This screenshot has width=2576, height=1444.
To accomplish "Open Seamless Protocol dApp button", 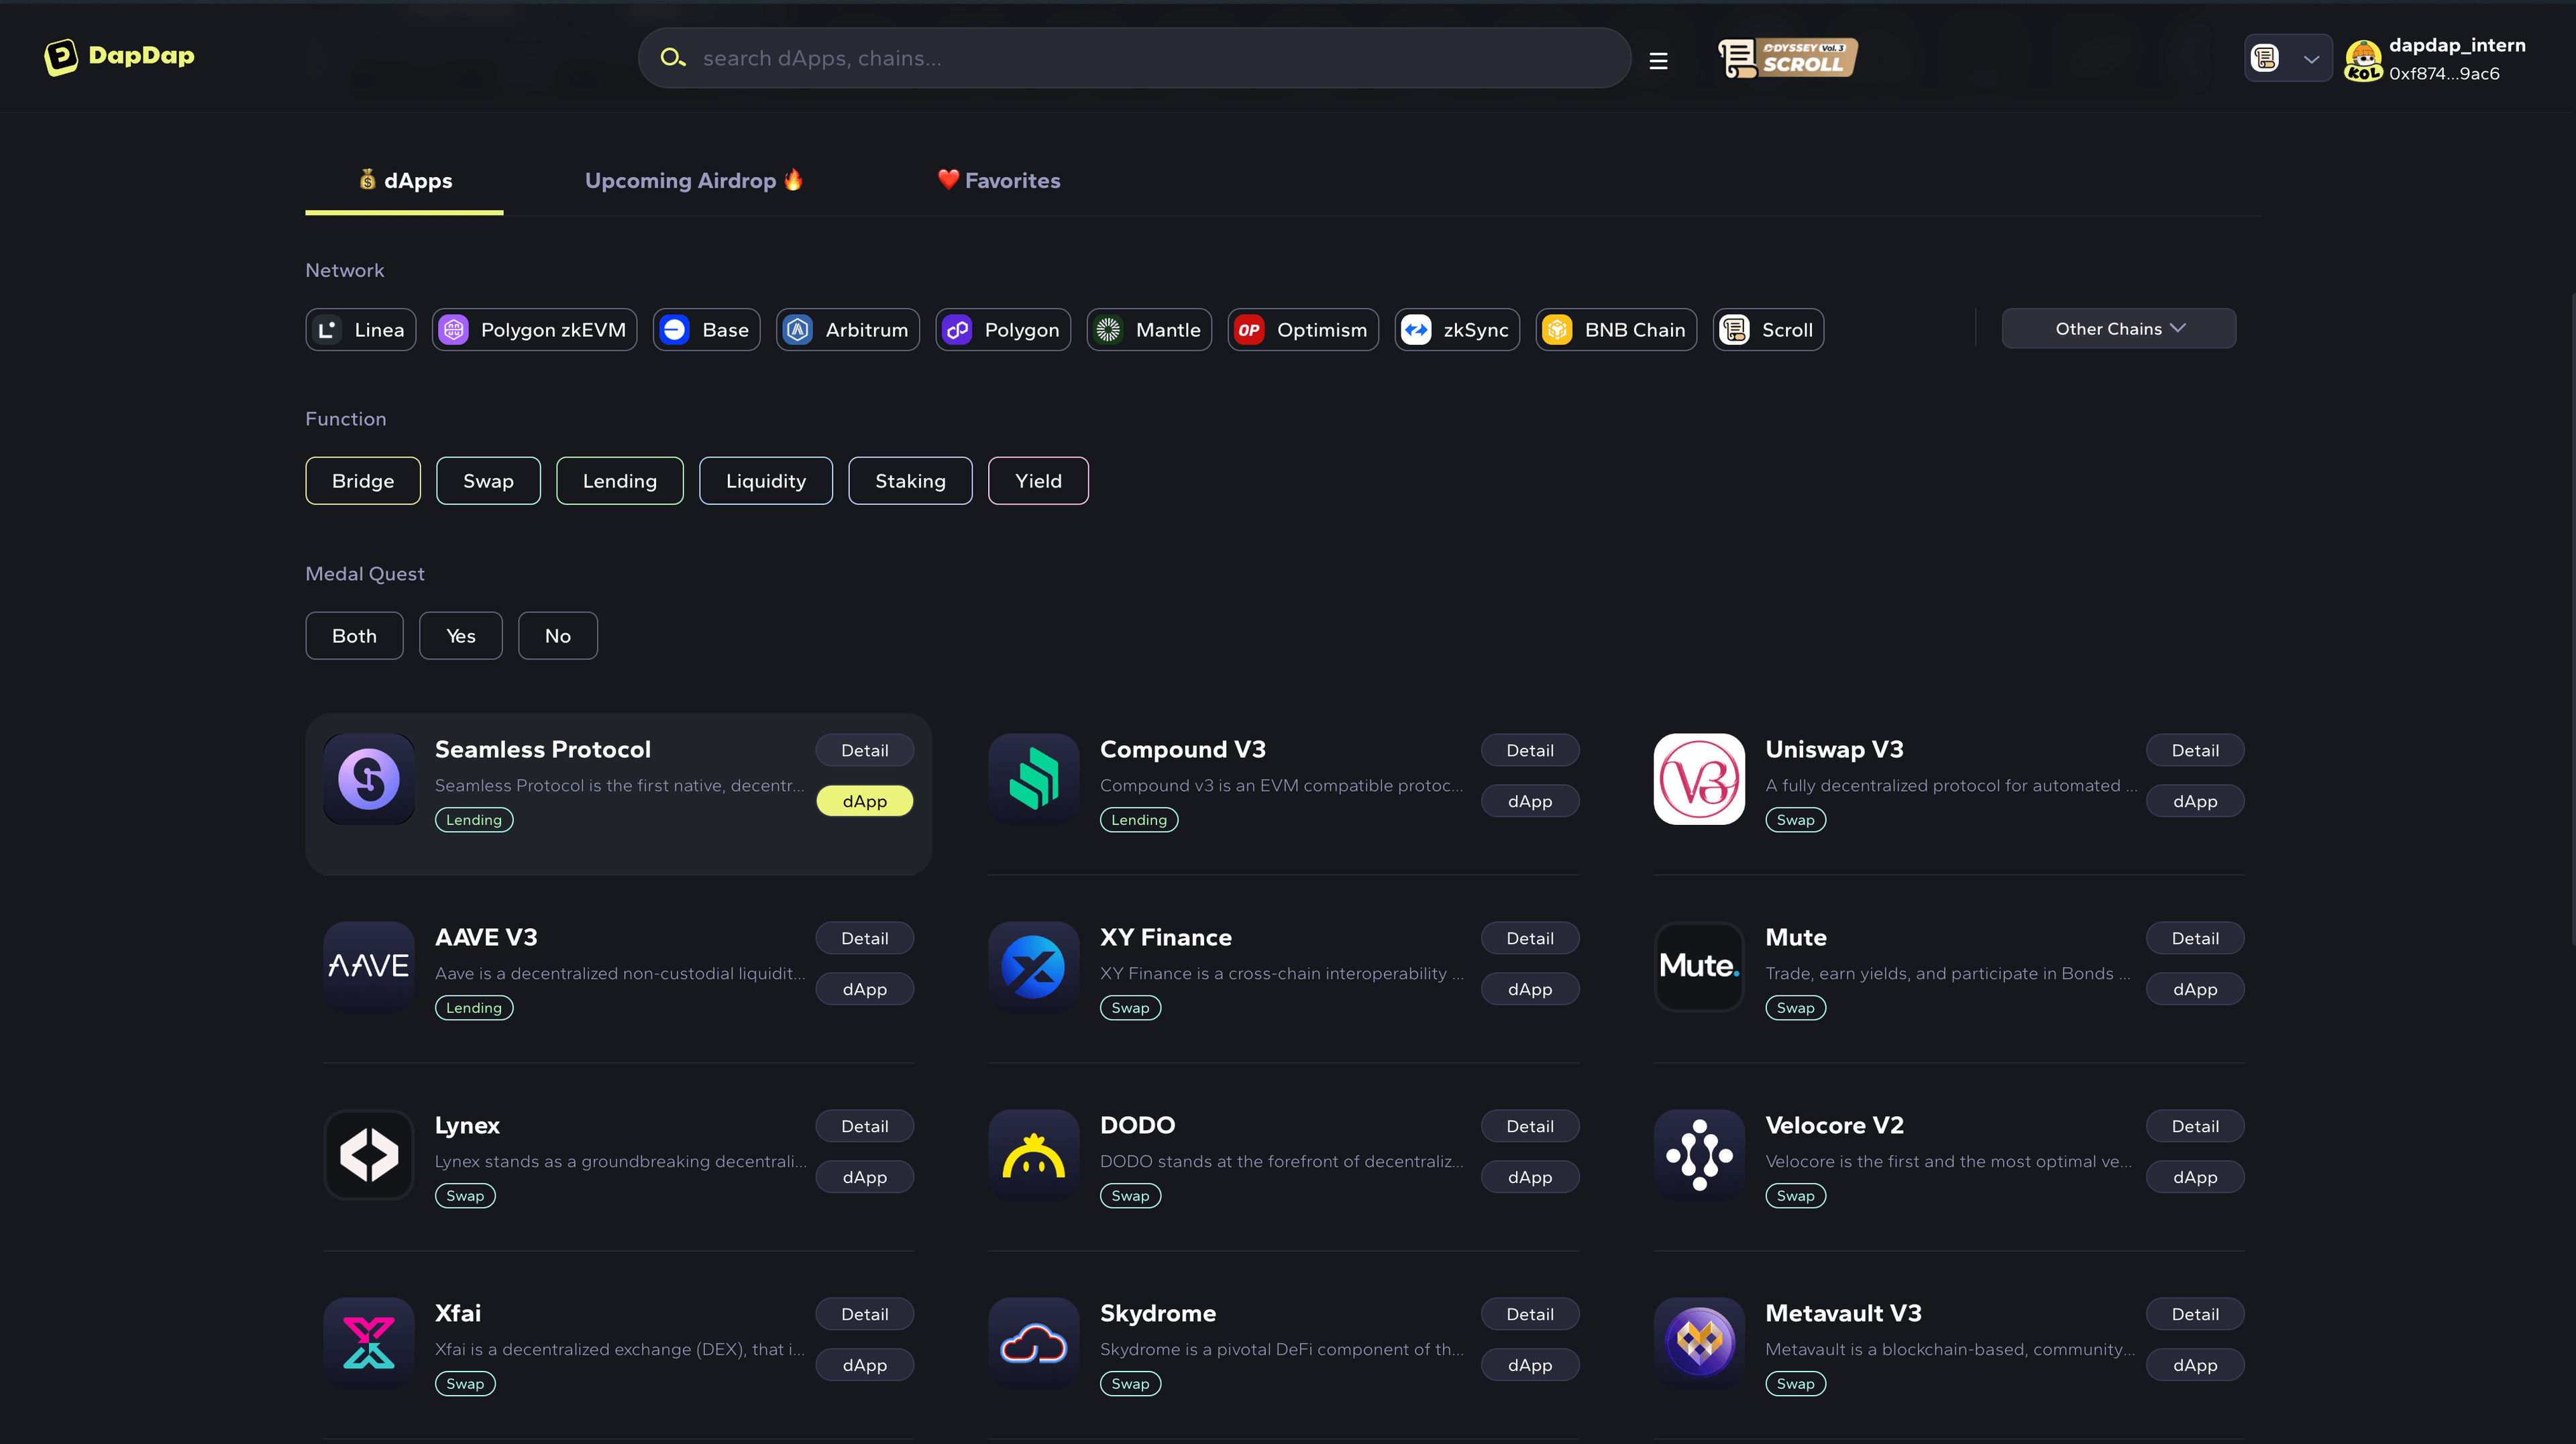I will tap(865, 801).
